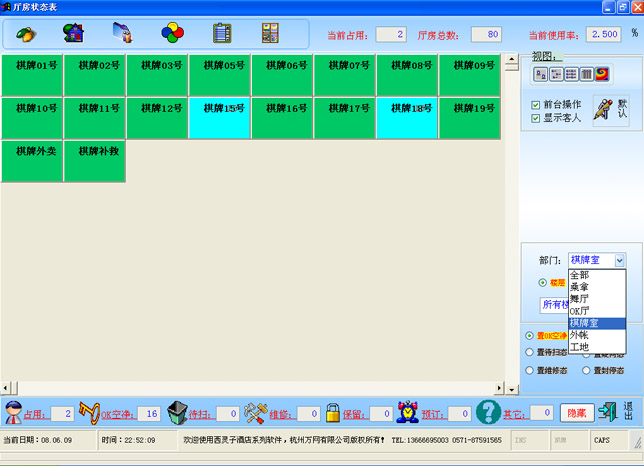The image size is (644, 466).
Task: Toggle the 前台操作 checkbox
Action: pyautogui.click(x=536, y=104)
